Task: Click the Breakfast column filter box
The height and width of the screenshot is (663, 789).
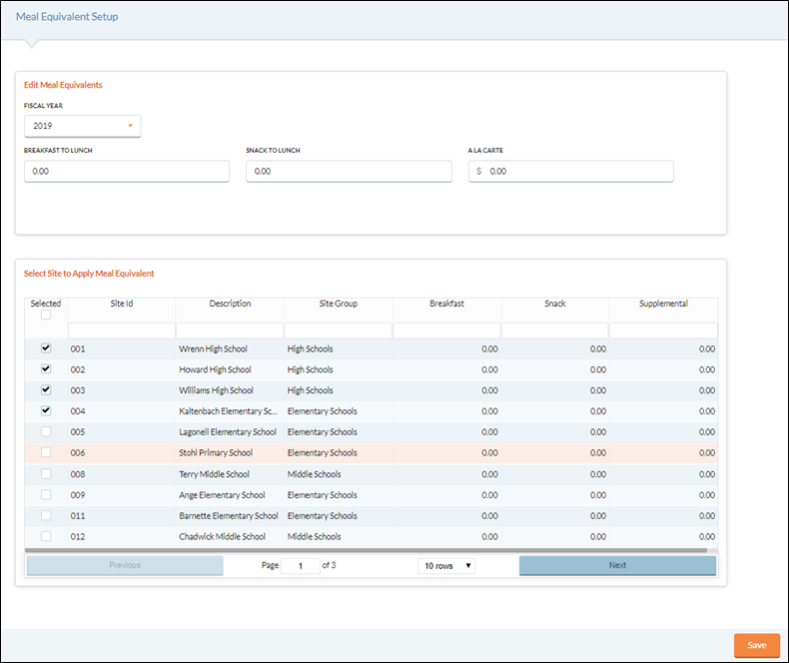Action: click(x=447, y=330)
